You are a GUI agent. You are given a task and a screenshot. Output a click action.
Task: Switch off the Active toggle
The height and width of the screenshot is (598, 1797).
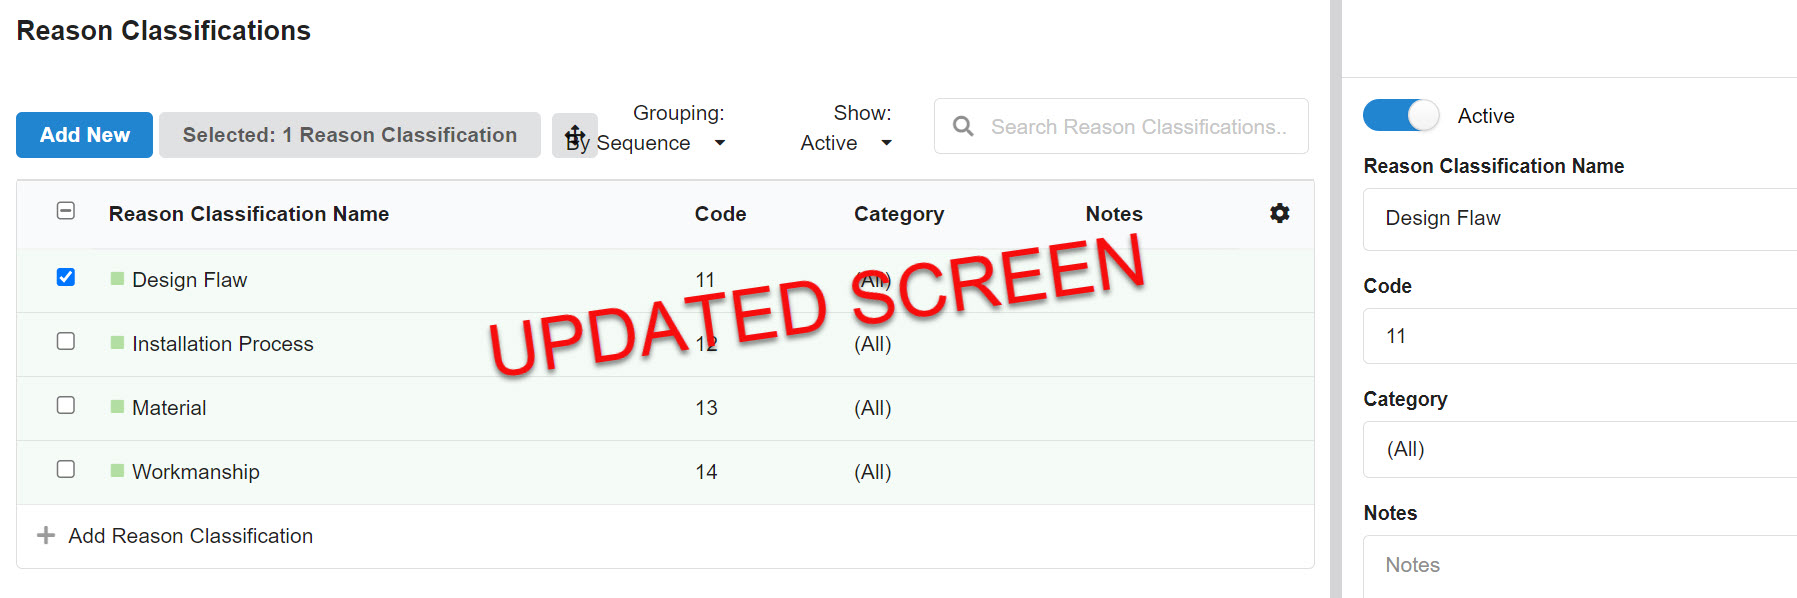(1400, 116)
